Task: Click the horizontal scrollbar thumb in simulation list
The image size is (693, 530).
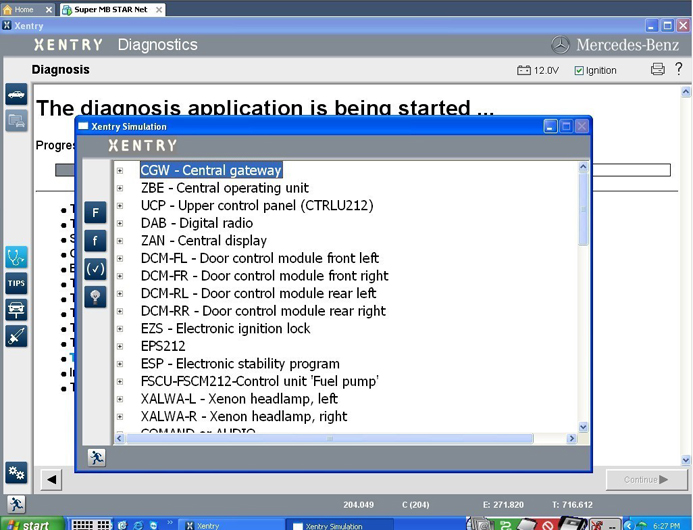Action: coord(330,438)
